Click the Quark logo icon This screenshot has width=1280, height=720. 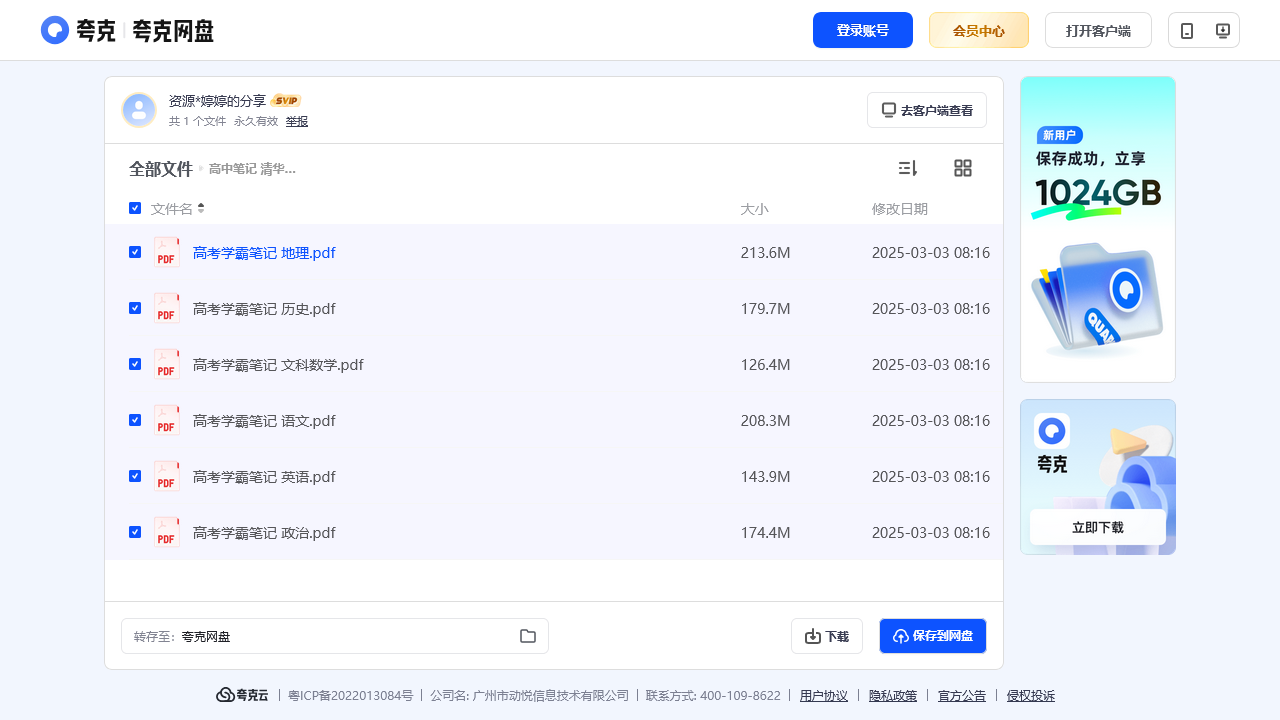point(55,30)
